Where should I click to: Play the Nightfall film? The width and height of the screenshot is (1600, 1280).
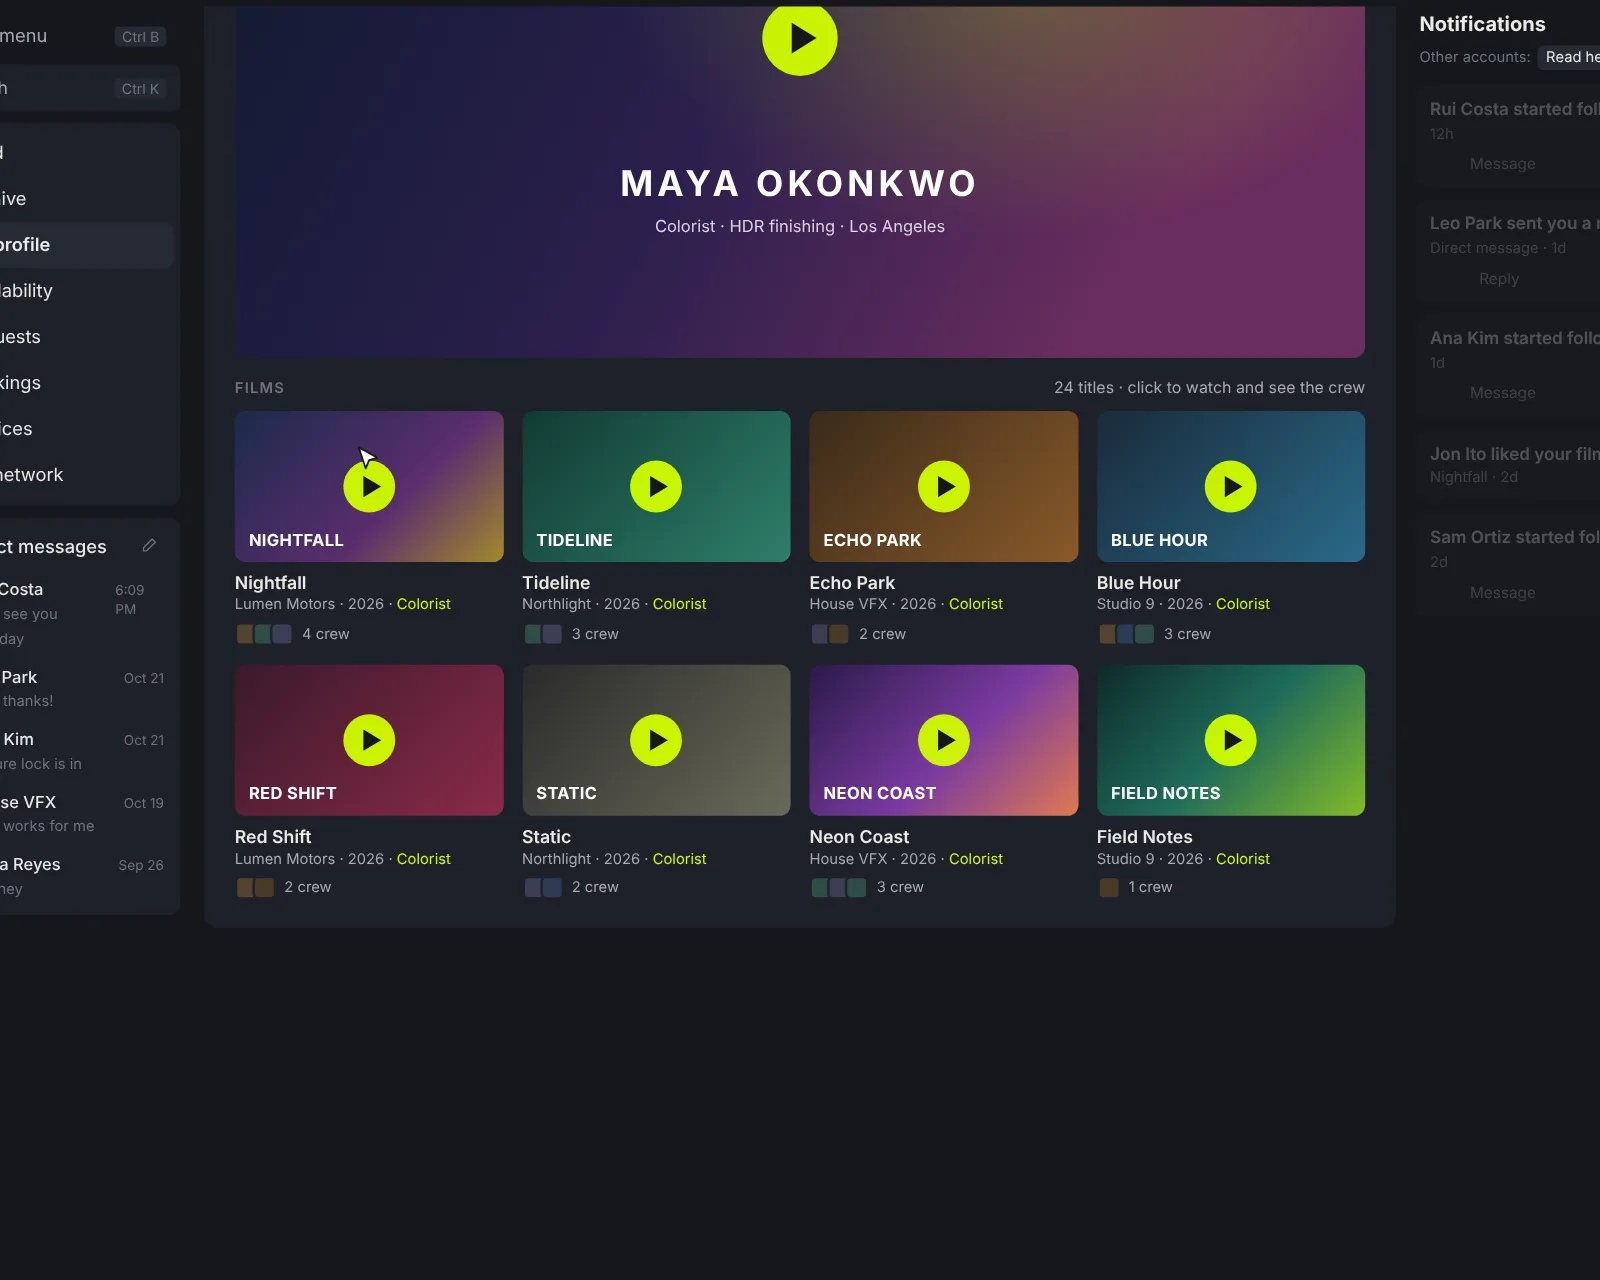(x=369, y=486)
